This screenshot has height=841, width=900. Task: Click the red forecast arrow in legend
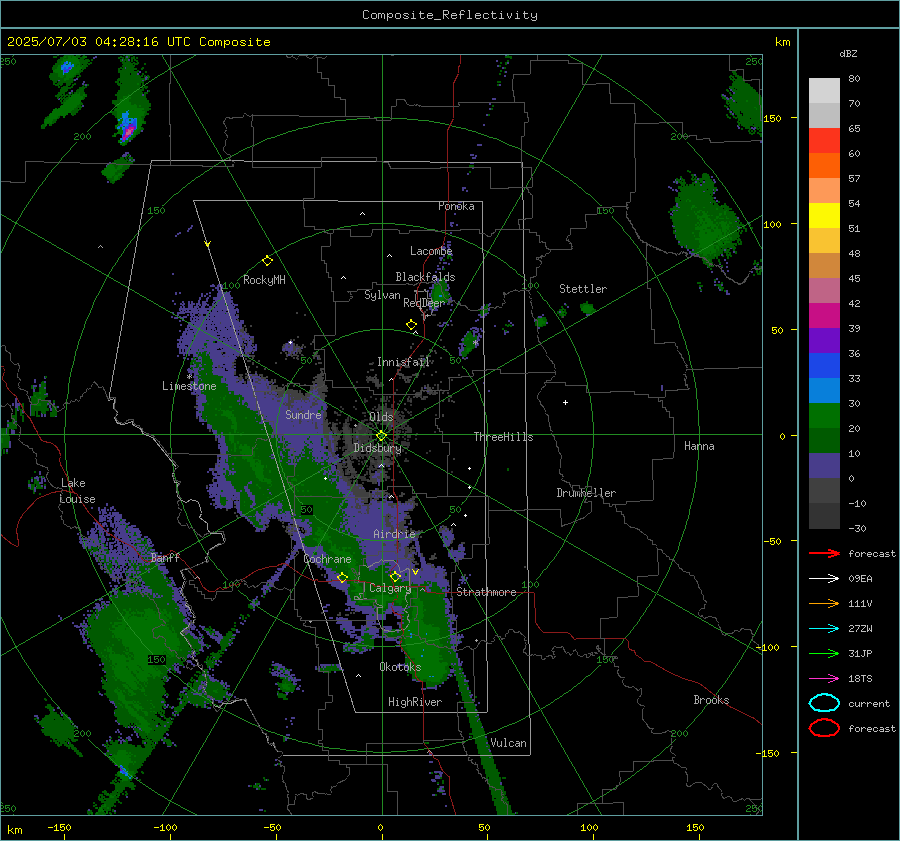tap(824, 553)
